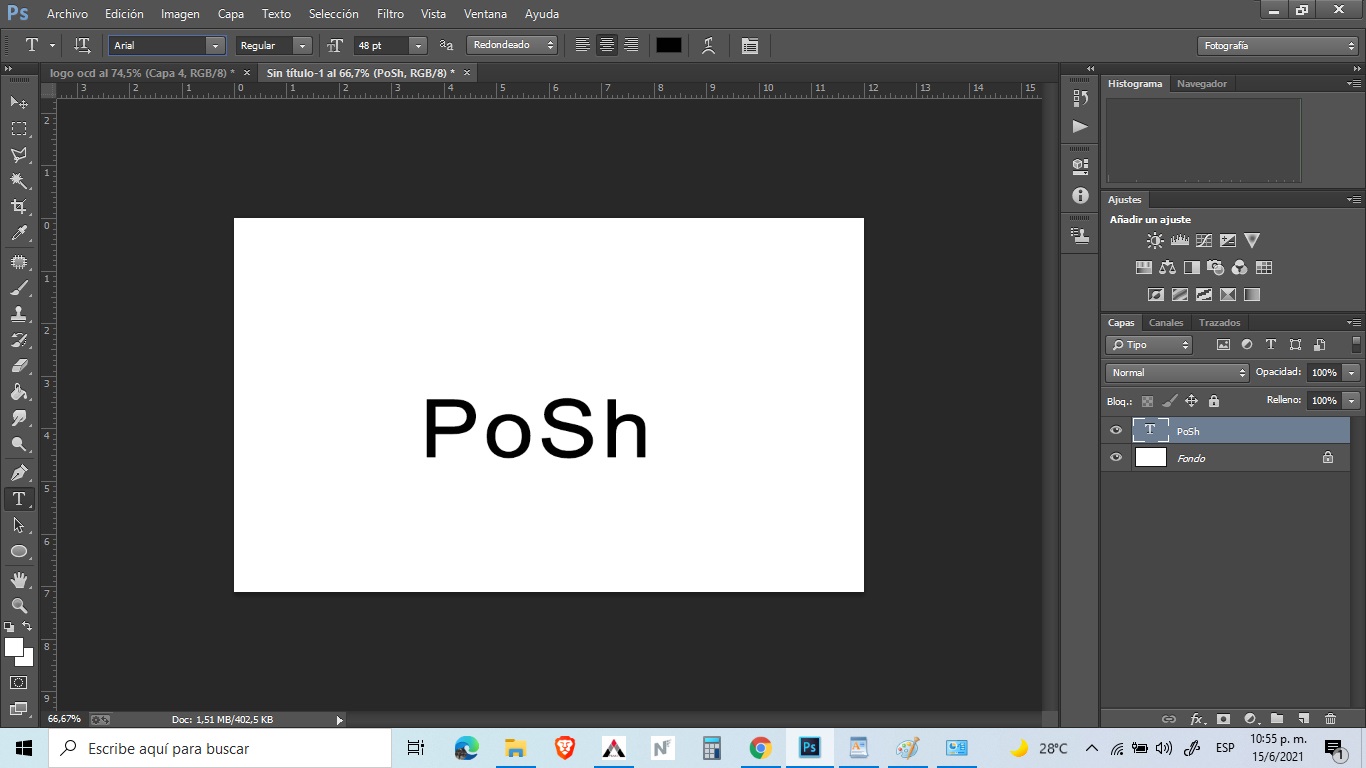This screenshot has width=1366, height=768.
Task: Toggle filter for type layers
Action: [x=1271, y=344]
